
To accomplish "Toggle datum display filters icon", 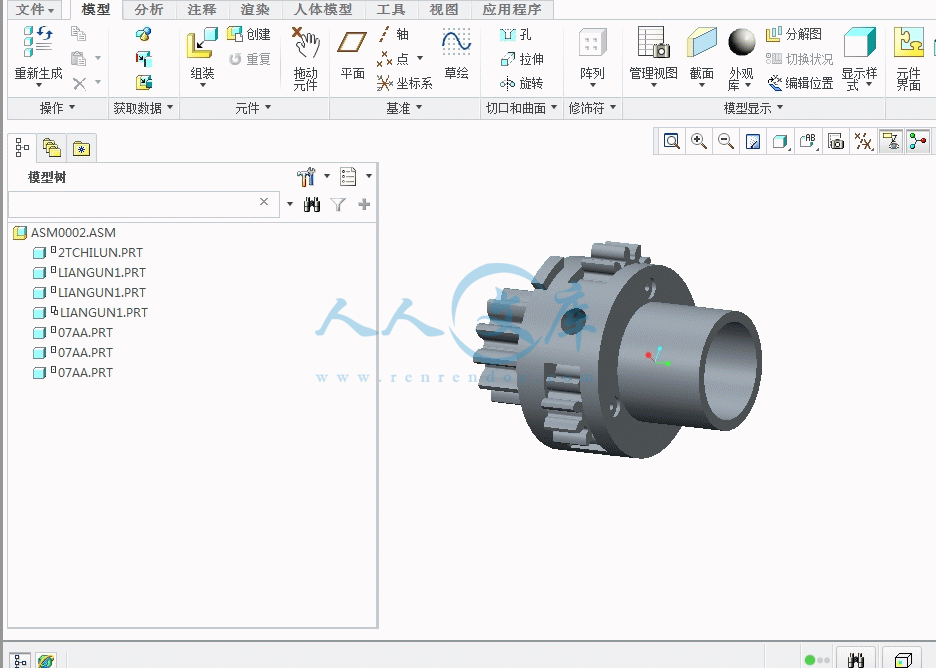I will tap(863, 141).
